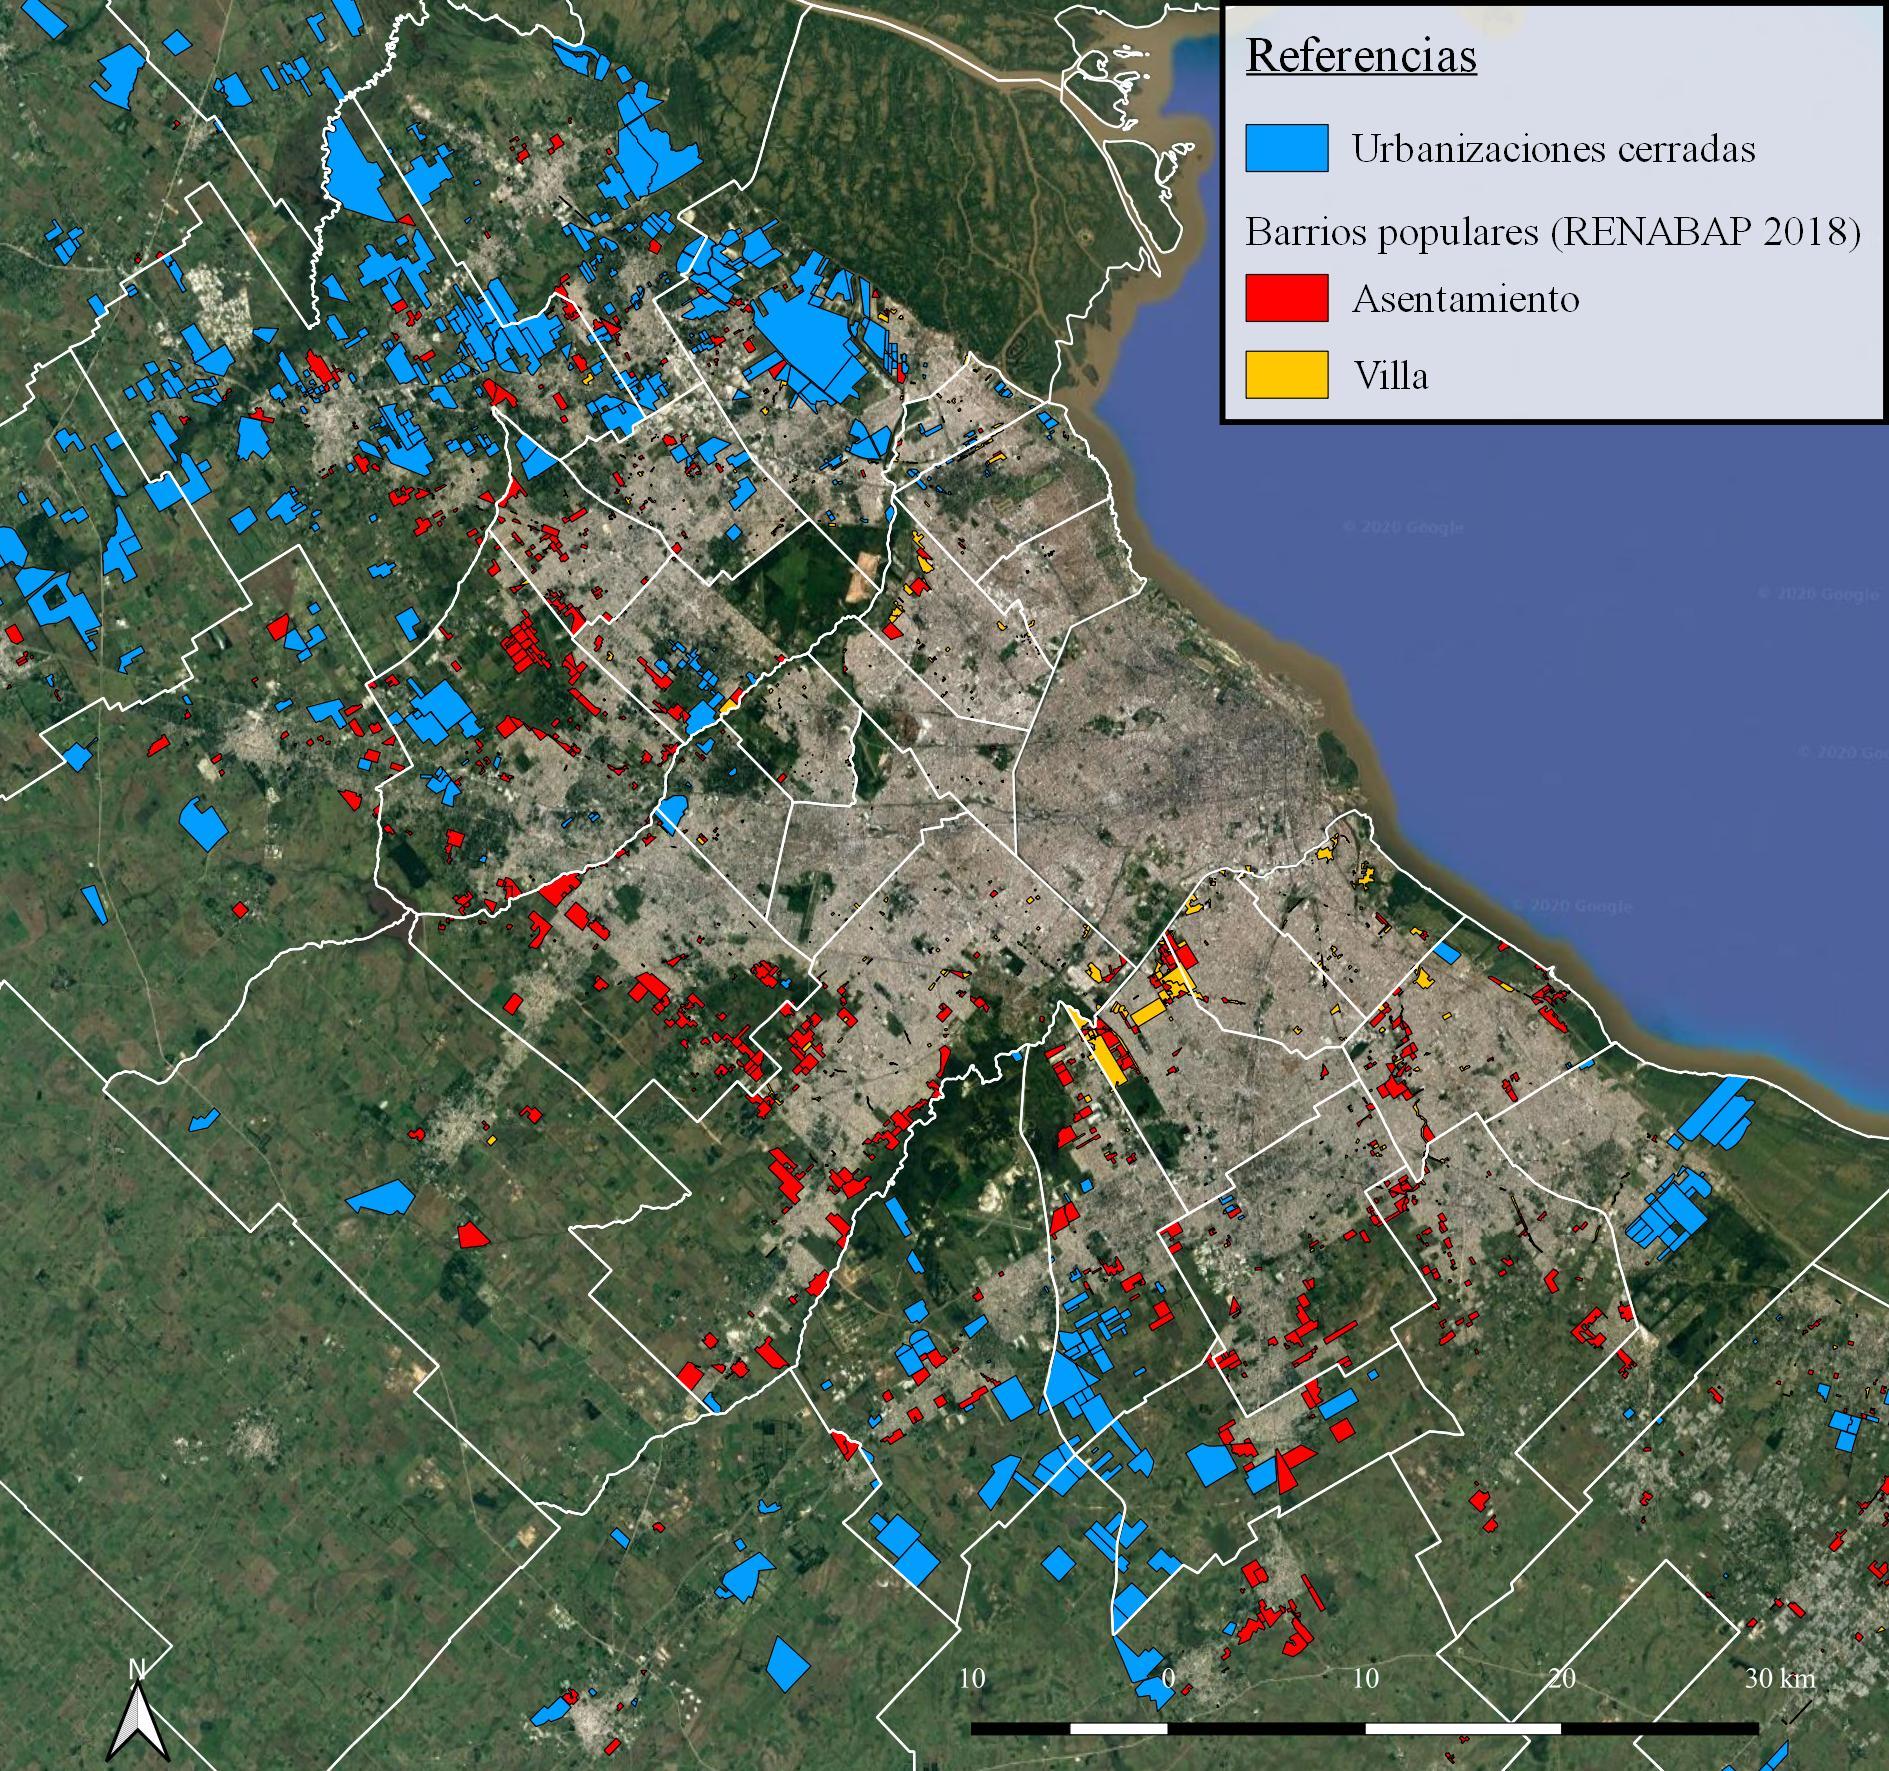Click the N letter above north arrow
The height and width of the screenshot is (1771, 1889).
coord(137,1668)
